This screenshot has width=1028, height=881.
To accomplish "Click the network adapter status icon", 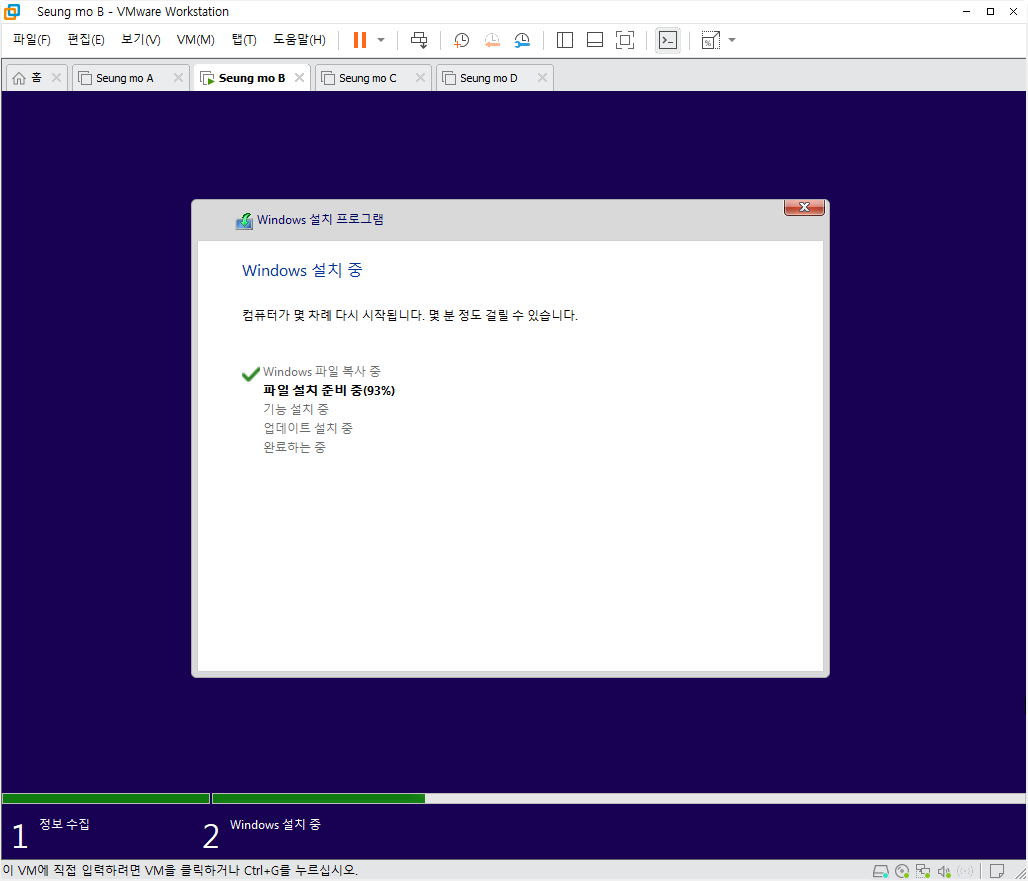I will click(x=923, y=871).
